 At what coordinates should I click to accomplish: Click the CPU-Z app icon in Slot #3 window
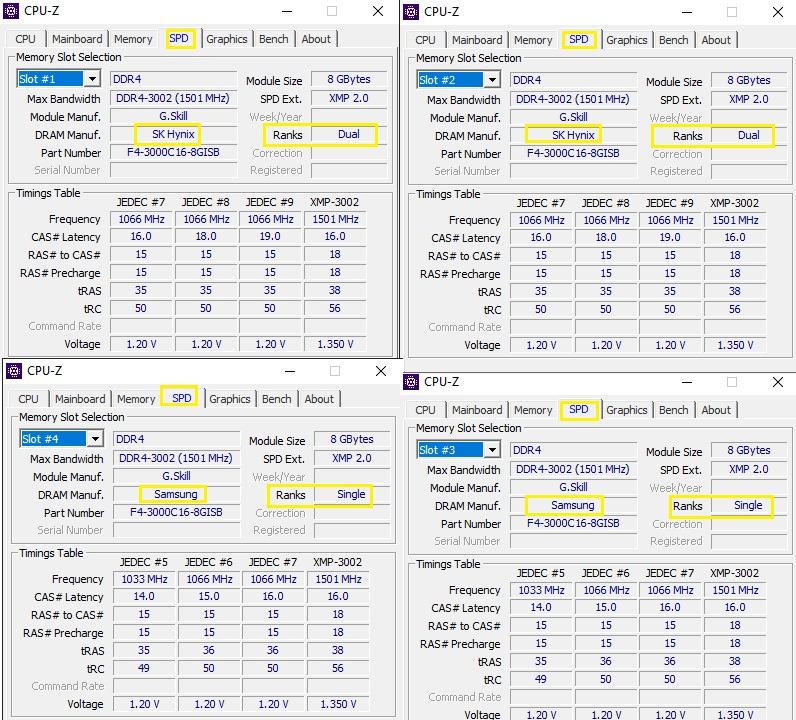click(x=411, y=382)
